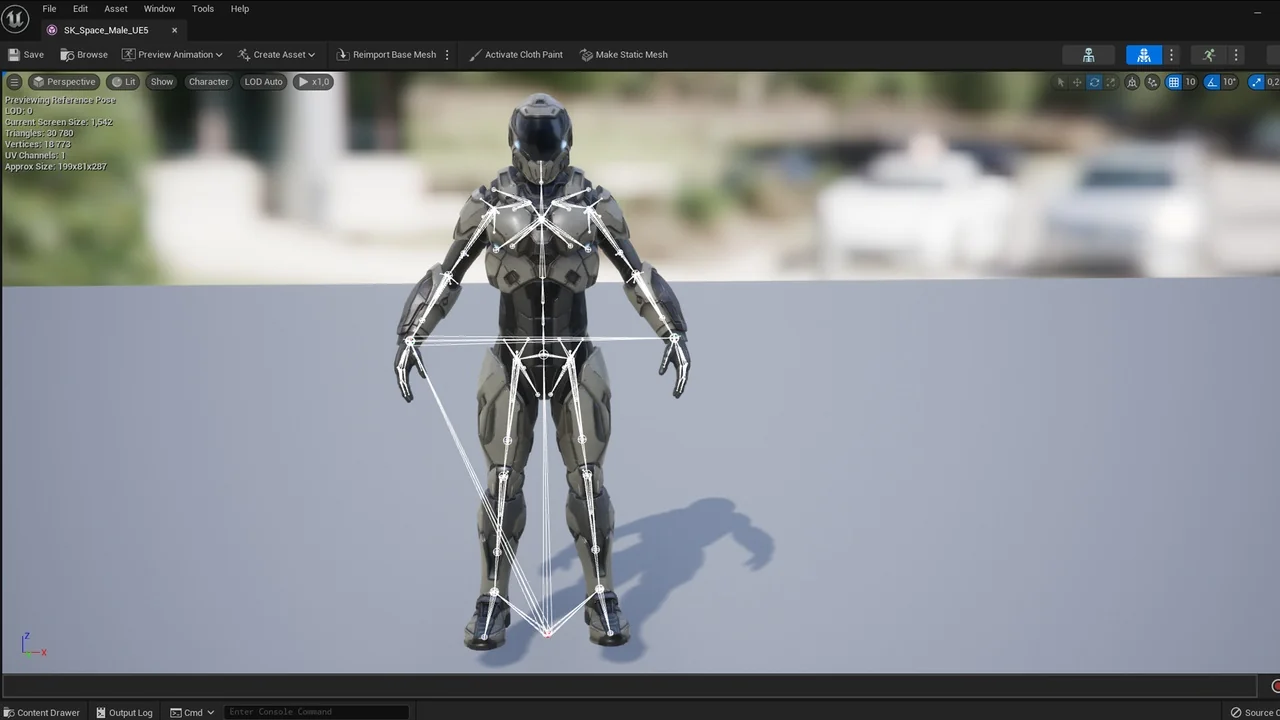Toggle scale snapping in the viewport toolbar
Screen dimensions: 1280x720
point(1256,82)
